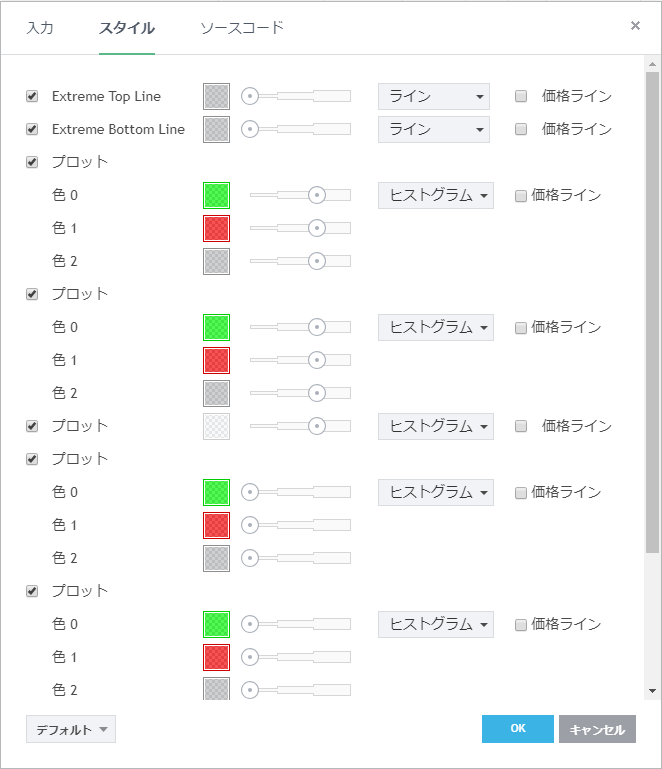Open Extreme Bottom Line color swatch

pos(216,129)
